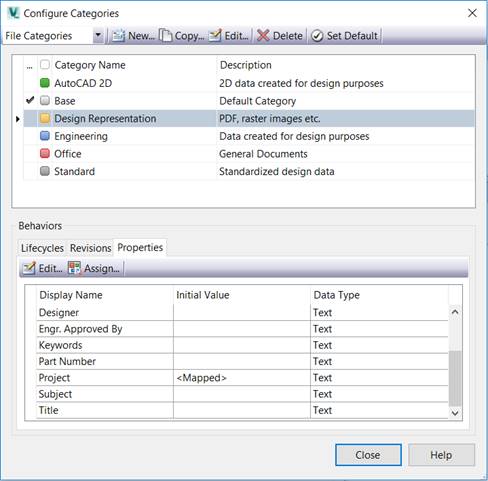
Task: Select the red Office category swatch
Action: (45, 153)
